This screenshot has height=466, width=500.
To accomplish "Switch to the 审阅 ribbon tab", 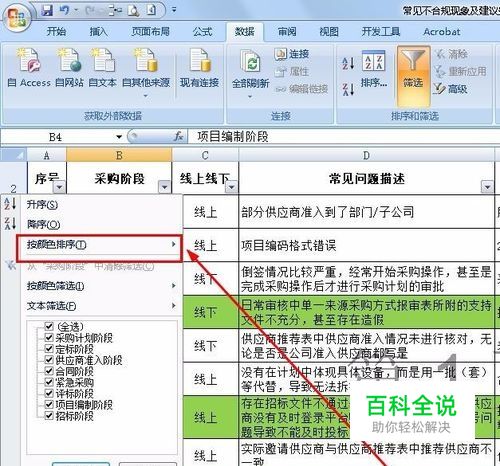I will (x=287, y=32).
